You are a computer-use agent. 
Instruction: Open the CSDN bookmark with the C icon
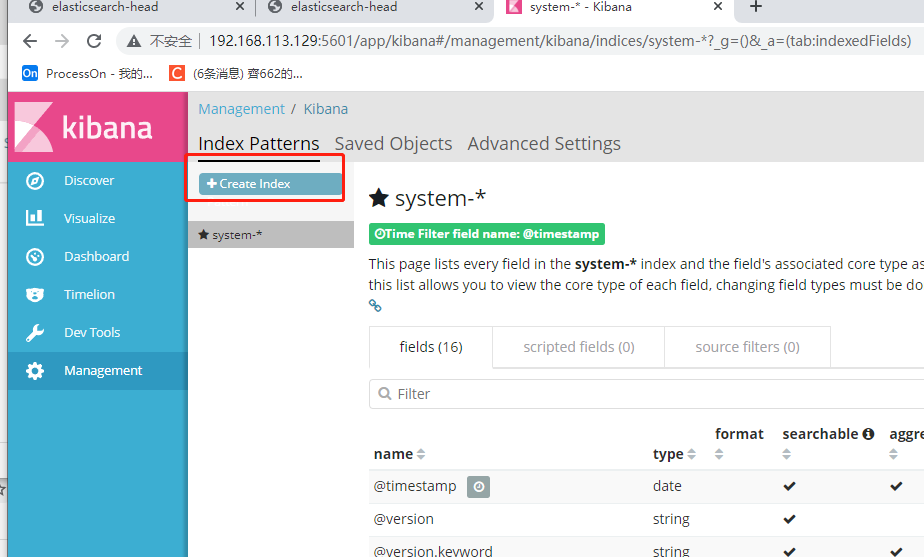(x=236, y=73)
